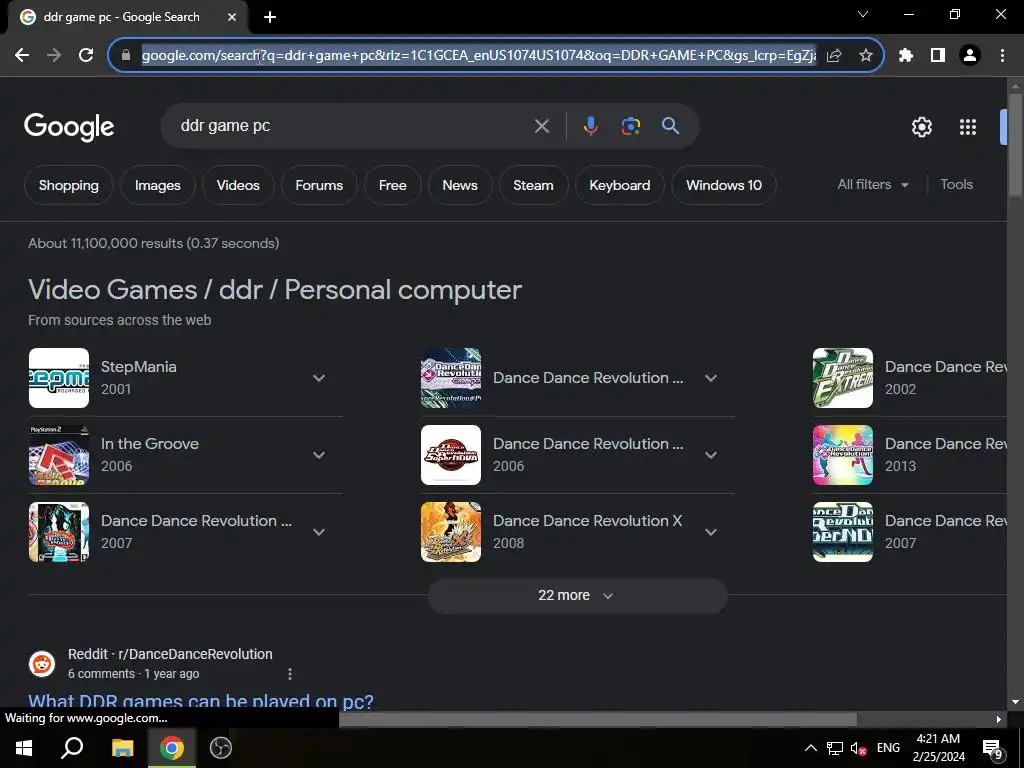Expand the Dance Dance Revolution X entry
The width and height of the screenshot is (1024, 768).
[711, 532]
